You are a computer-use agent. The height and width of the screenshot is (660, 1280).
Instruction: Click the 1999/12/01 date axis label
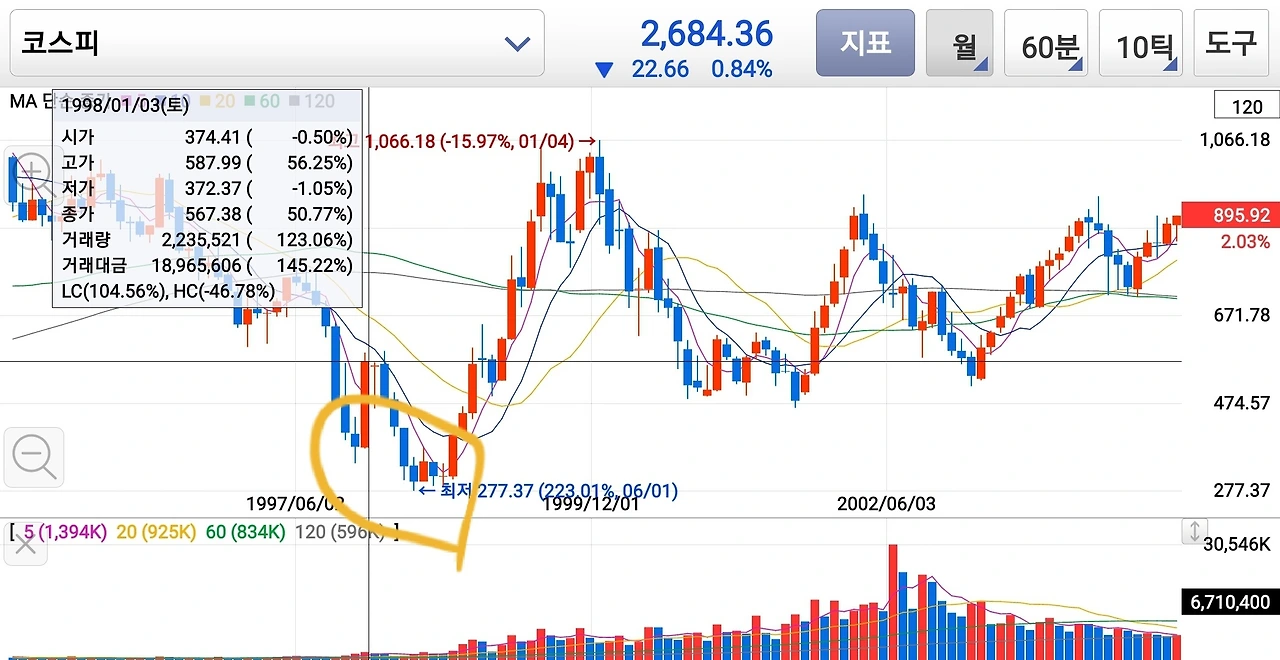pos(590,503)
